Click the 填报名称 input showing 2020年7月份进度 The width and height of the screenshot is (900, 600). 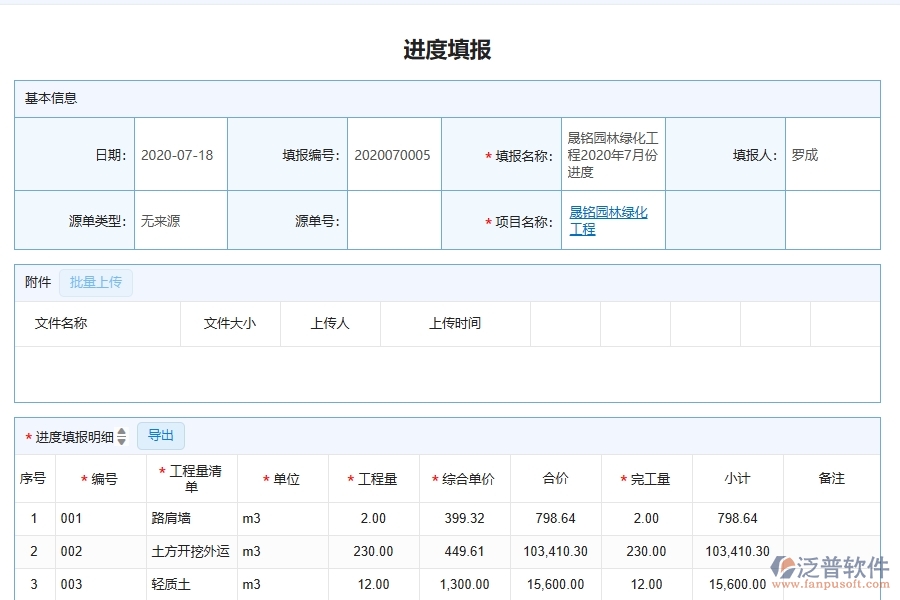click(x=612, y=154)
